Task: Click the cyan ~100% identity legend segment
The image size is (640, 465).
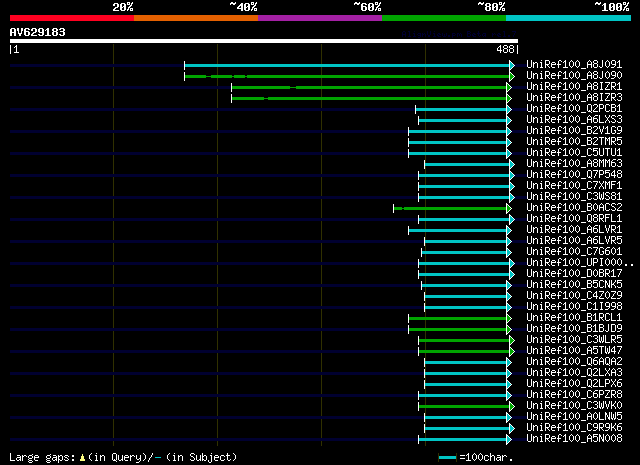Action: 568,18
